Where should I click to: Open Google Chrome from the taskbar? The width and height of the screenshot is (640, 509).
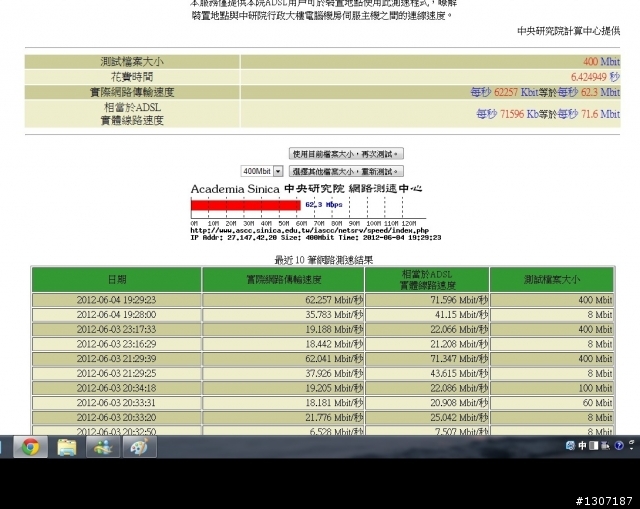click(31, 447)
